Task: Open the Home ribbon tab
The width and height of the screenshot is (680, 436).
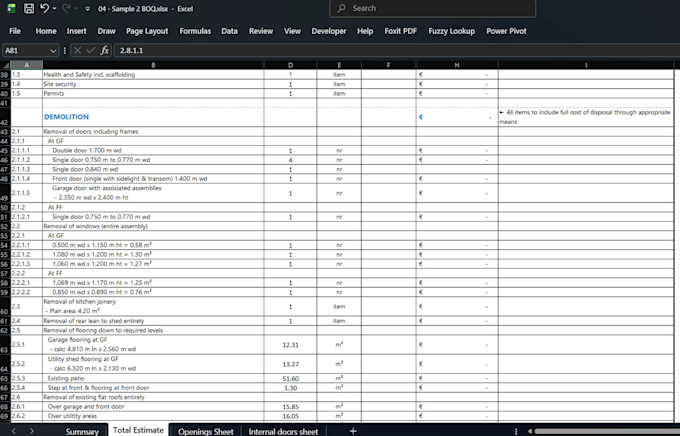Action: [46, 31]
